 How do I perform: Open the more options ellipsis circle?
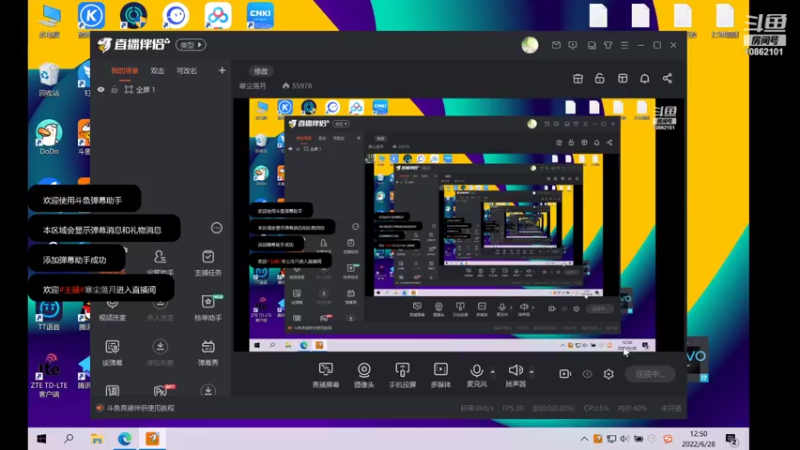(x=216, y=228)
